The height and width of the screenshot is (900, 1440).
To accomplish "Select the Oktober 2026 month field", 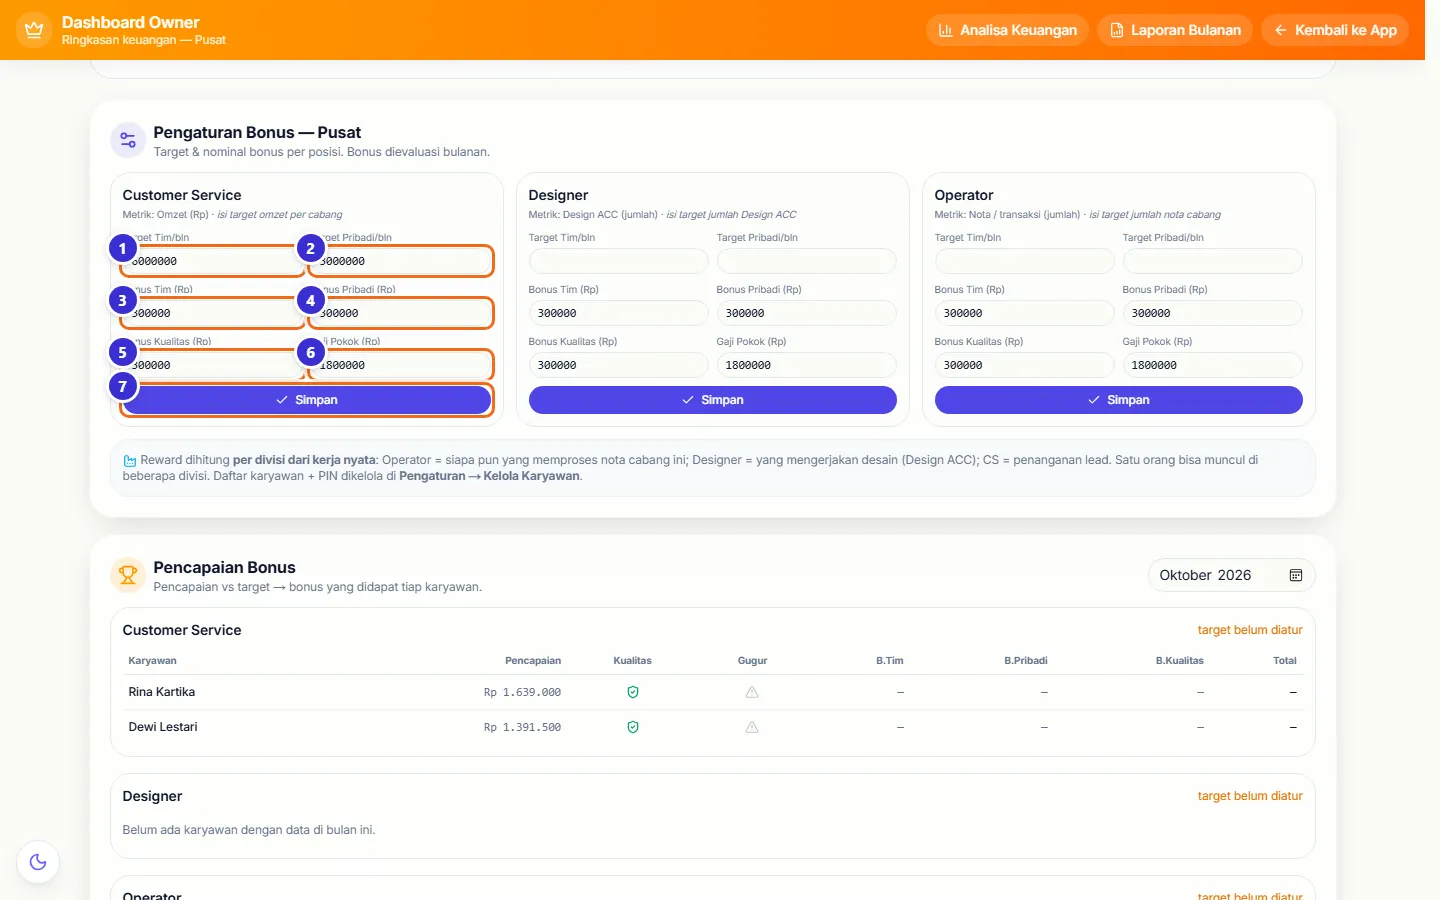I will point(1231,575).
